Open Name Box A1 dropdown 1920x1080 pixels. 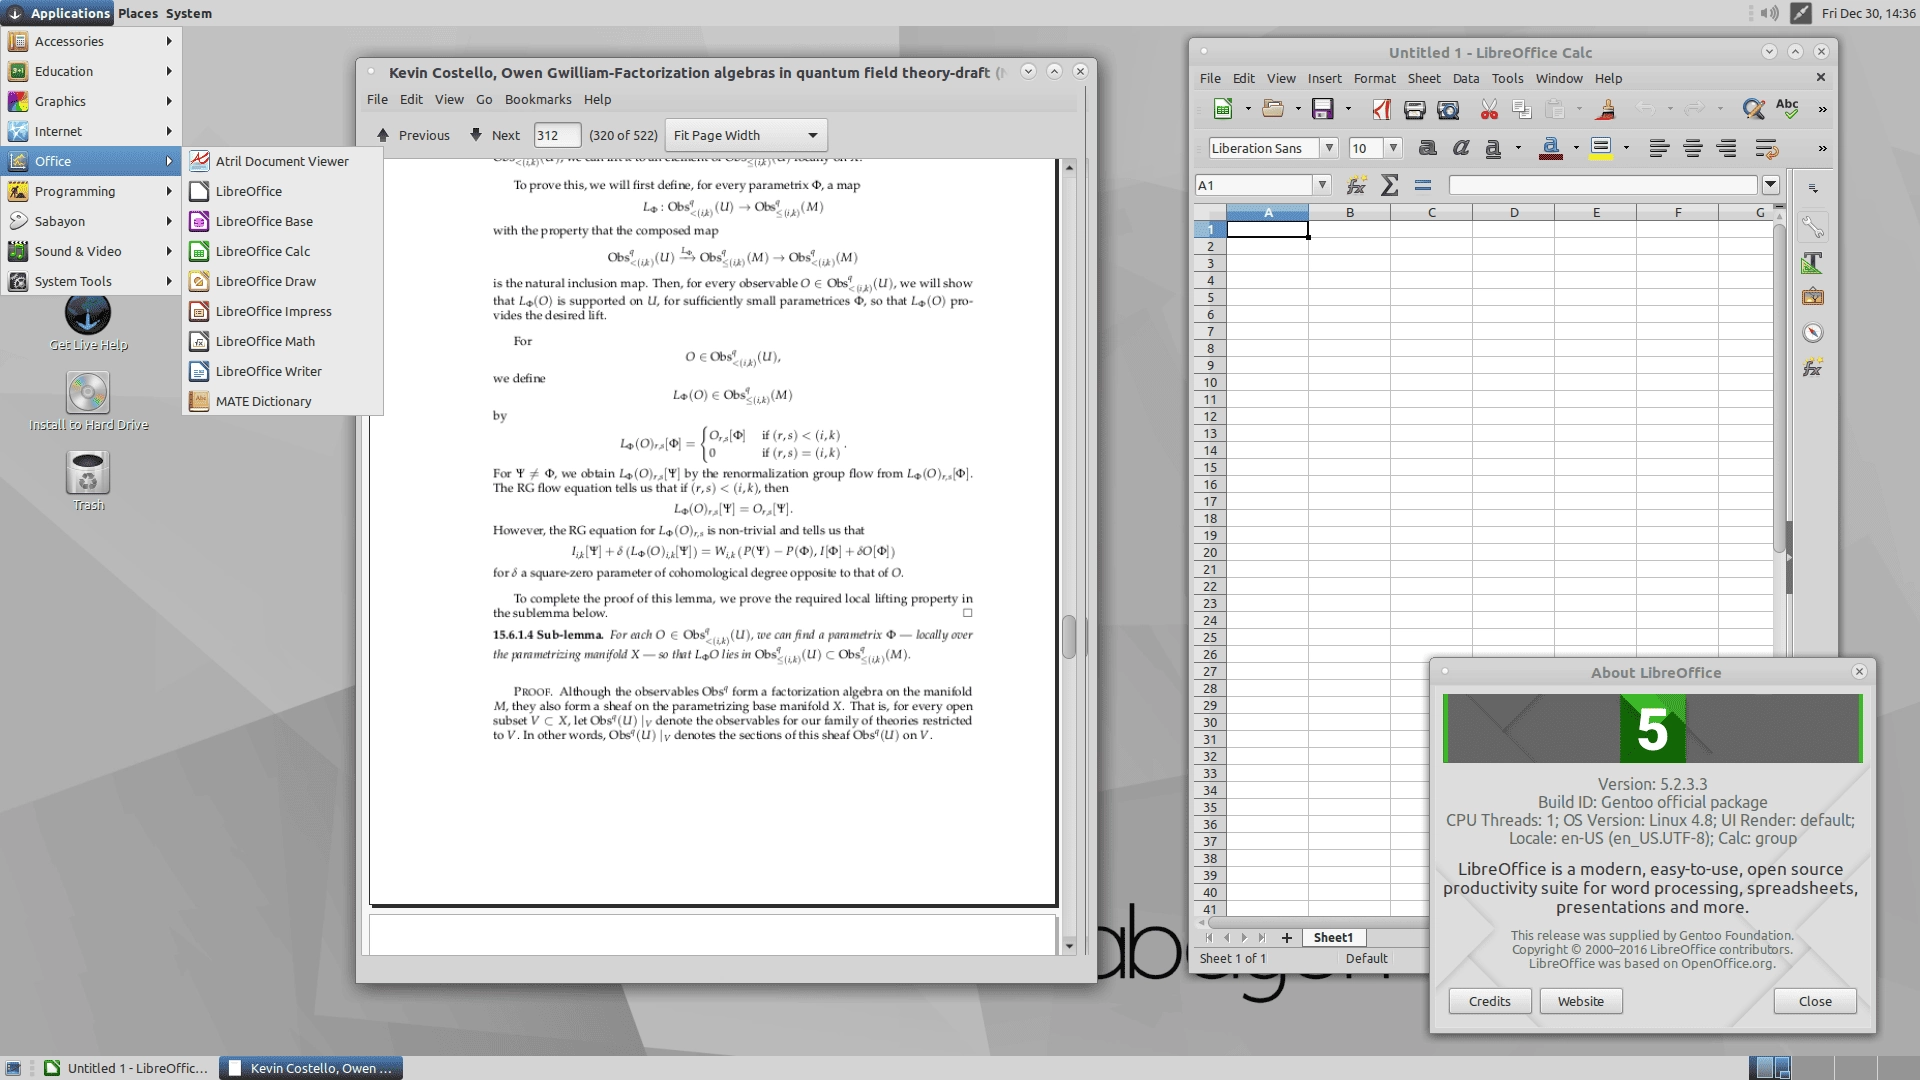tap(1322, 185)
